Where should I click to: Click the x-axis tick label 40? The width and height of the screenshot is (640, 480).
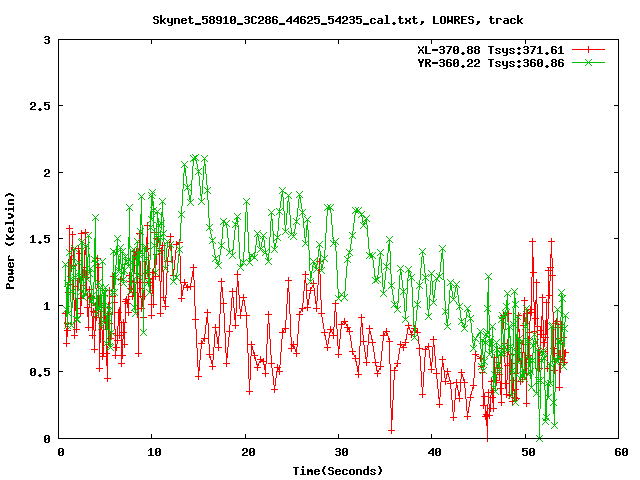434,452
